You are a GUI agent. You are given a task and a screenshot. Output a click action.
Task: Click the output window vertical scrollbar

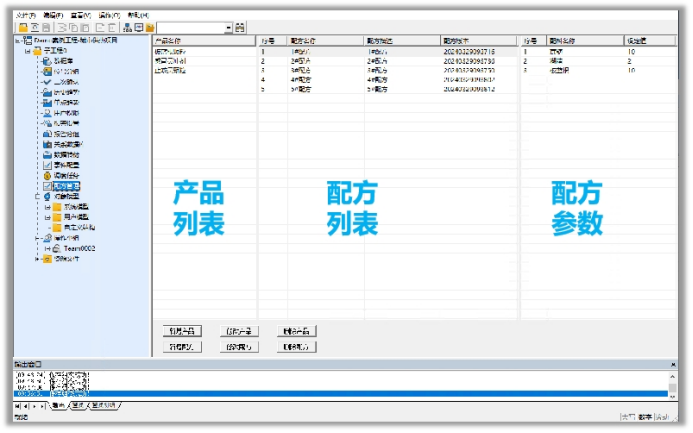click(674, 384)
